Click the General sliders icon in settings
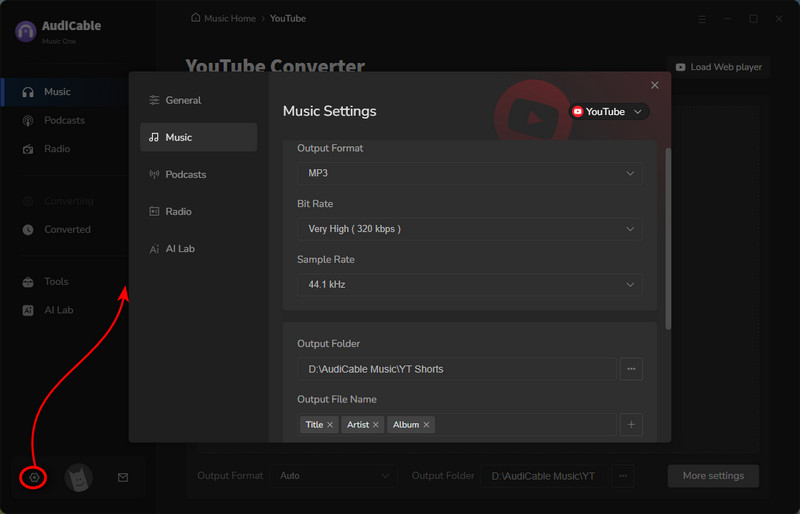The width and height of the screenshot is (800, 514). pyautogui.click(x=154, y=100)
